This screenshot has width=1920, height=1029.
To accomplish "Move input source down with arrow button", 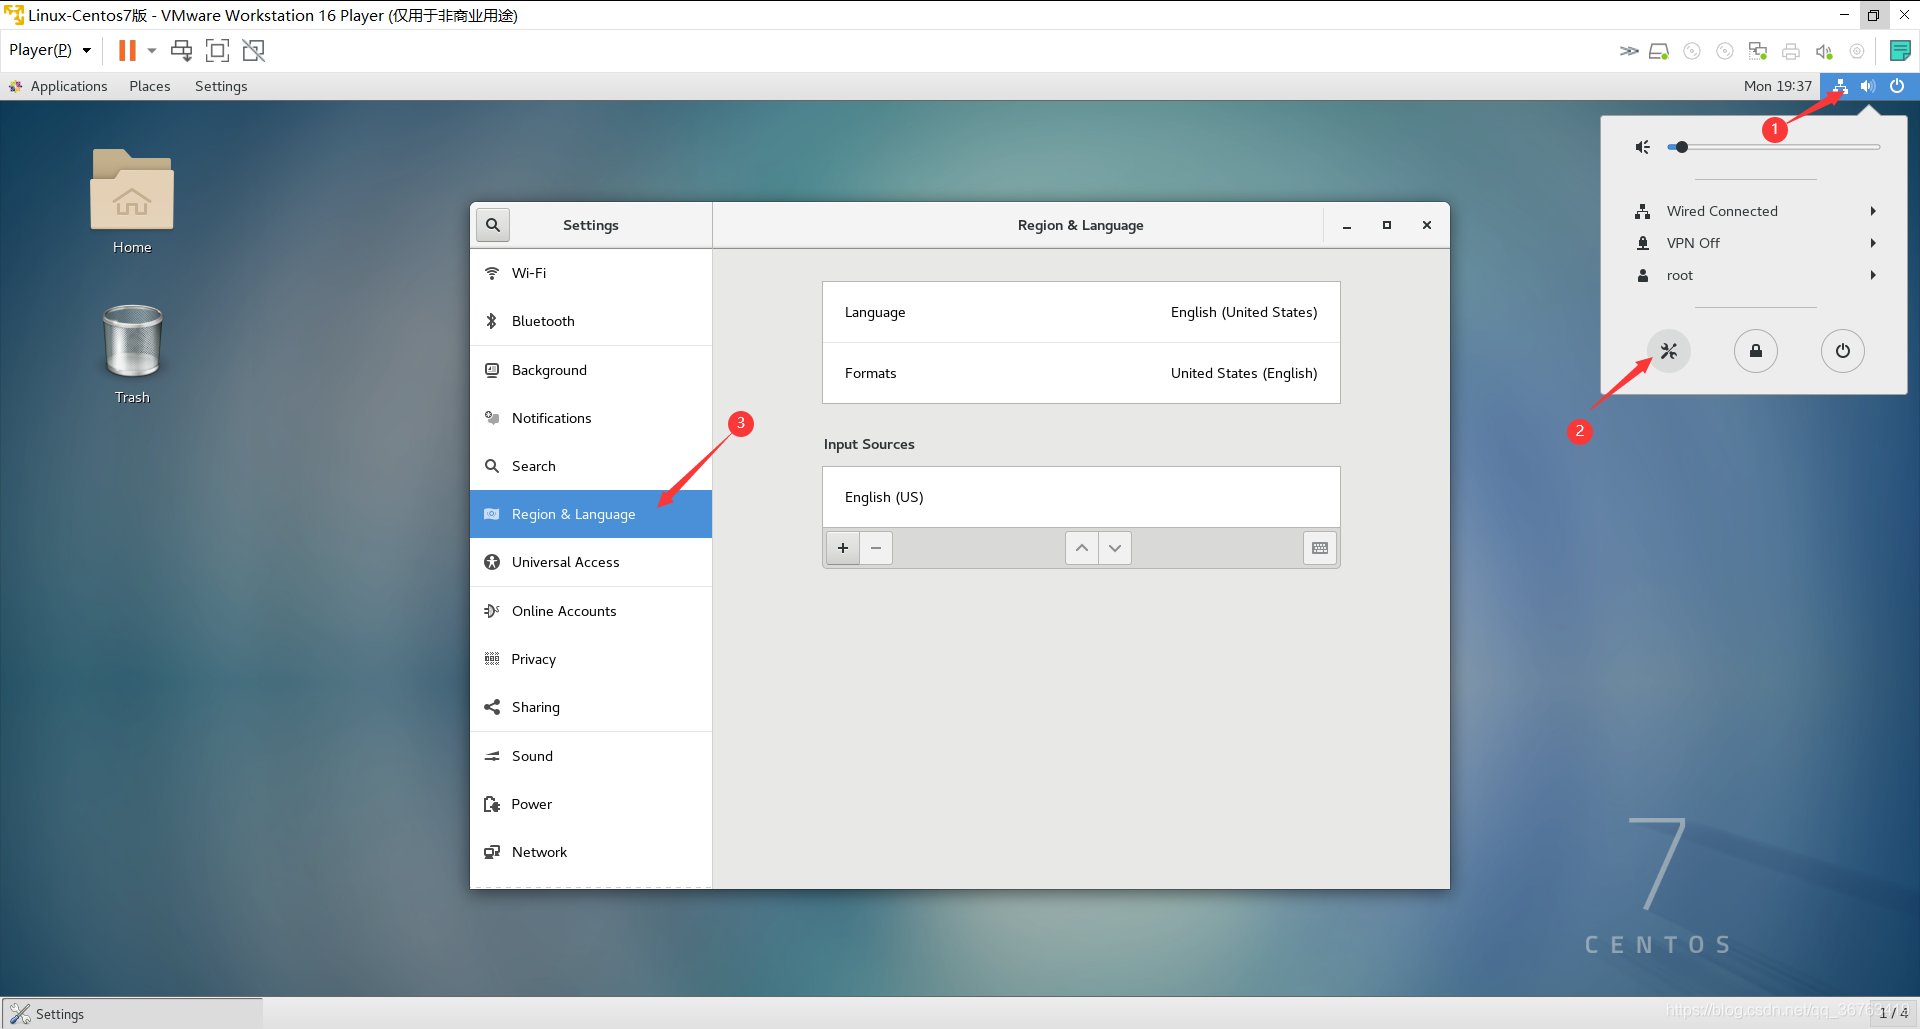I will 1115,548.
